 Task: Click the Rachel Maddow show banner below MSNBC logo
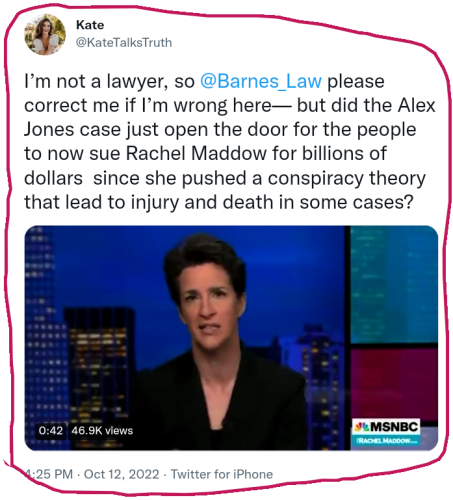pyautogui.click(x=386, y=441)
